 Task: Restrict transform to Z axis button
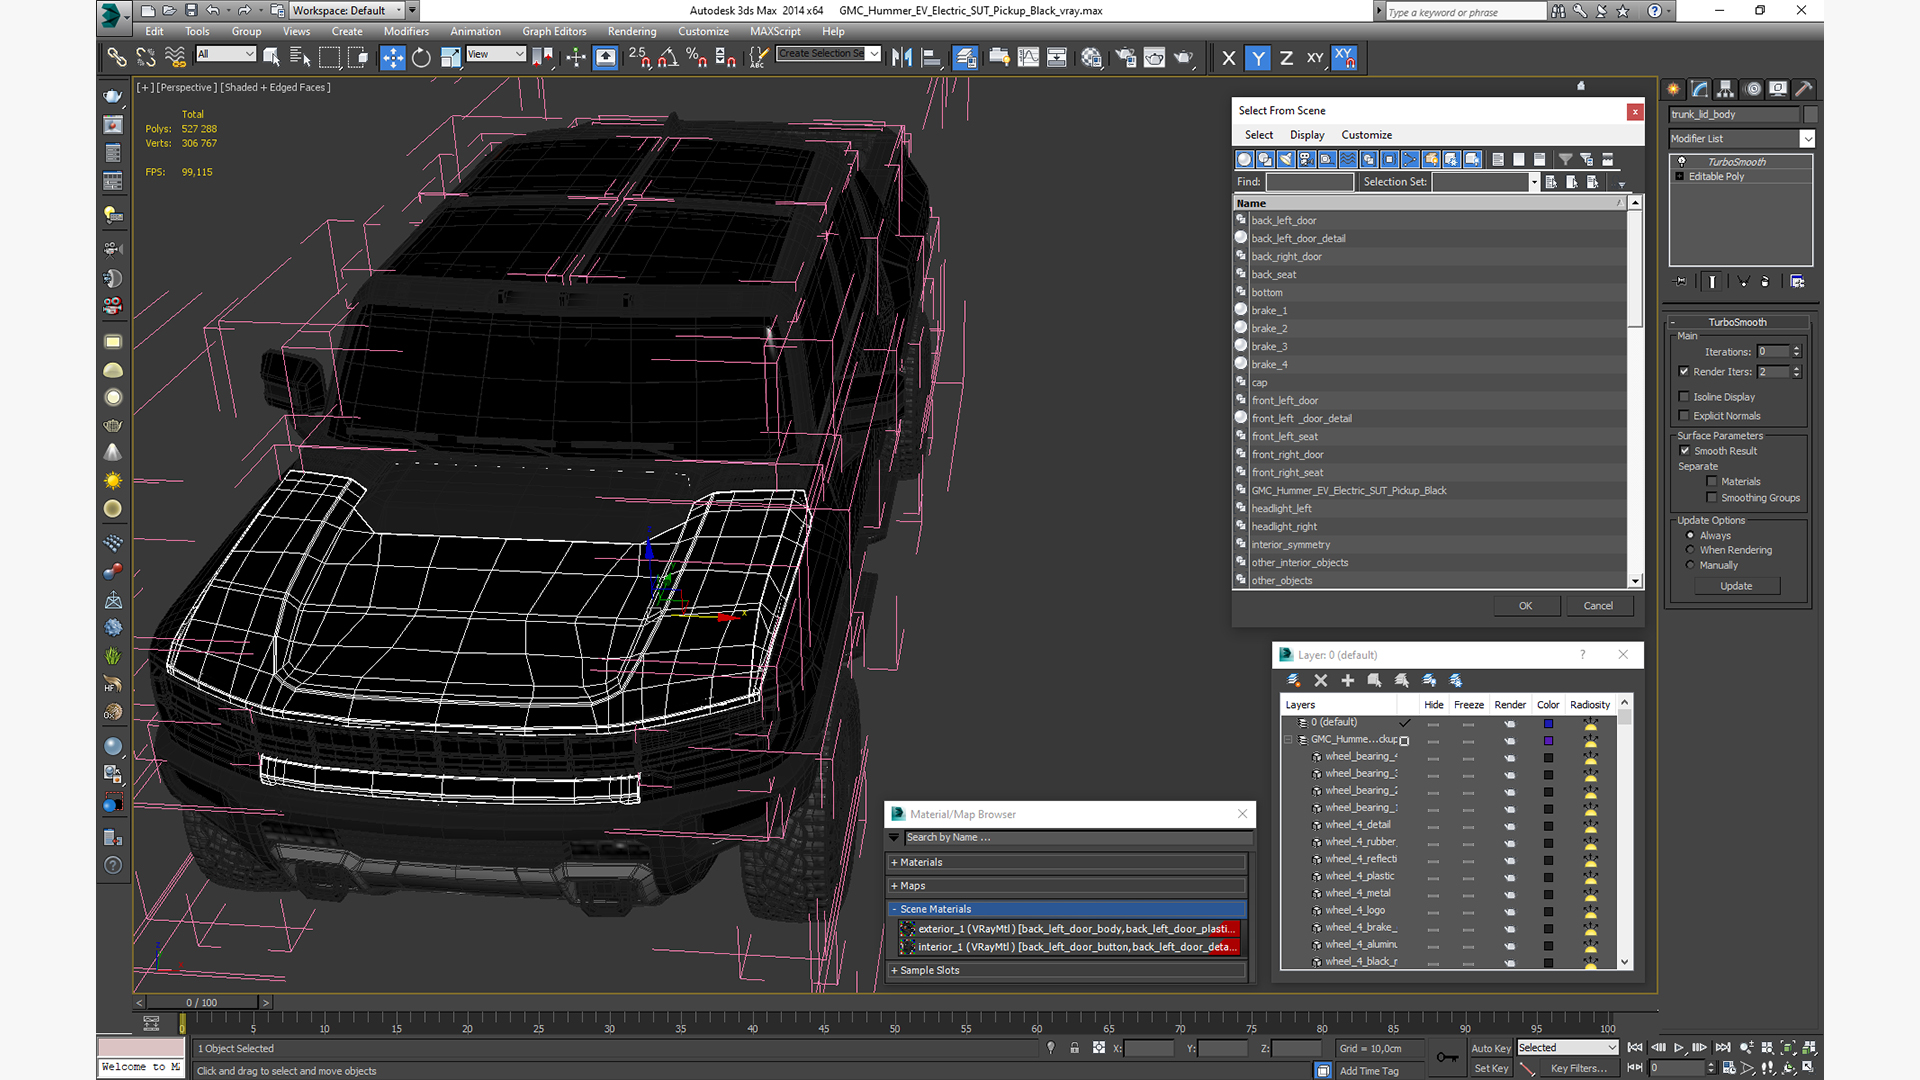1286,58
